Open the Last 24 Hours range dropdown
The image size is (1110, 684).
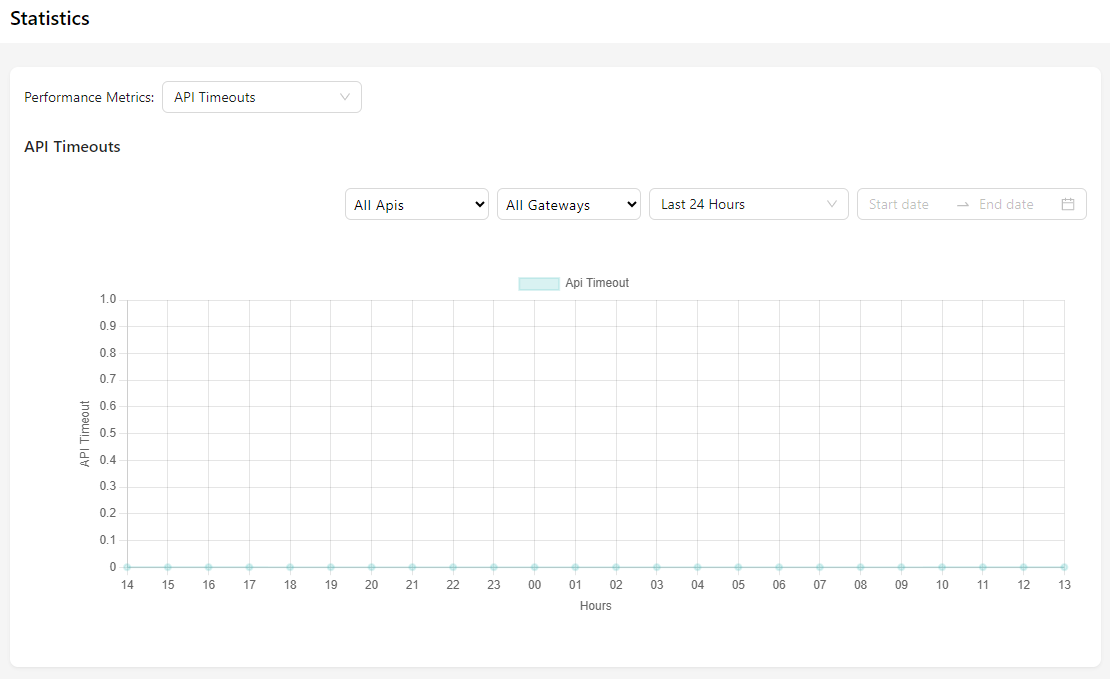click(x=748, y=204)
